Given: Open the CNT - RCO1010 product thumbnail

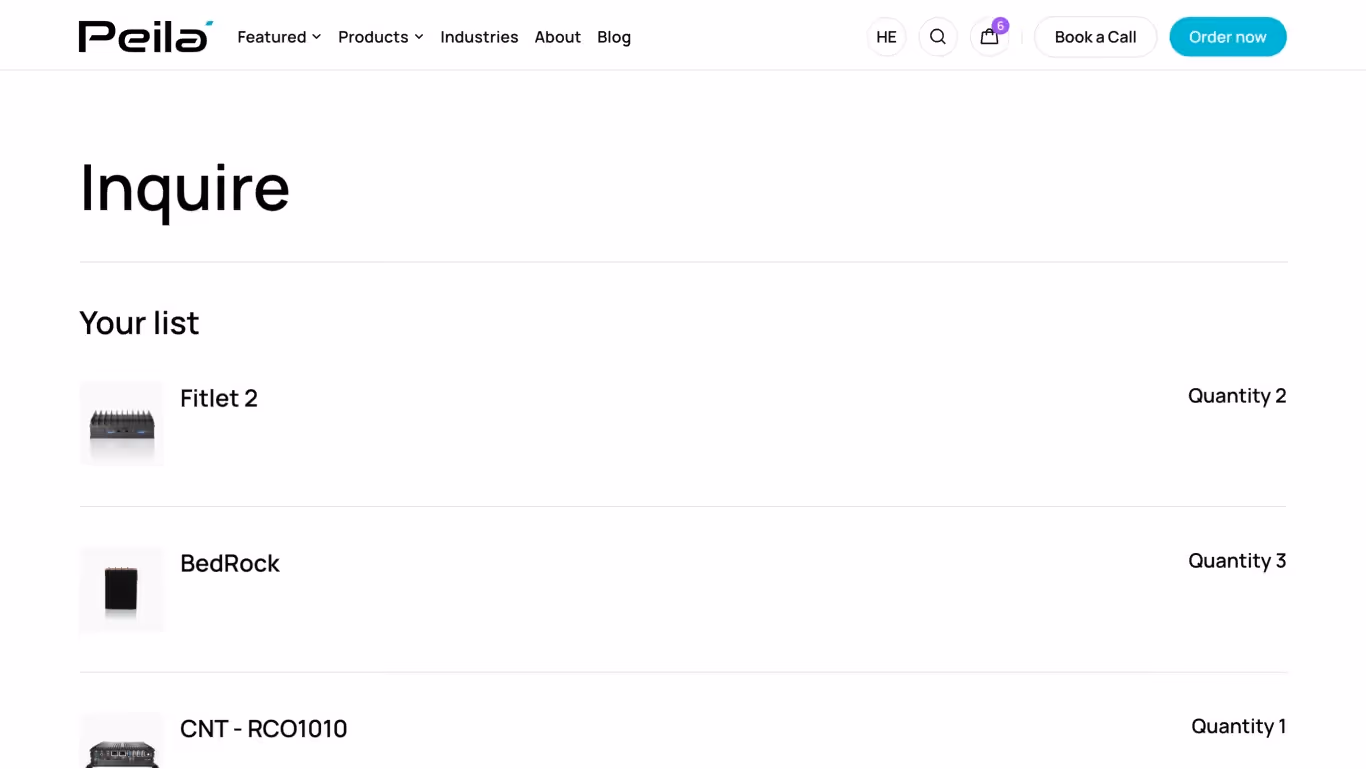Looking at the screenshot, I should 122,741.
